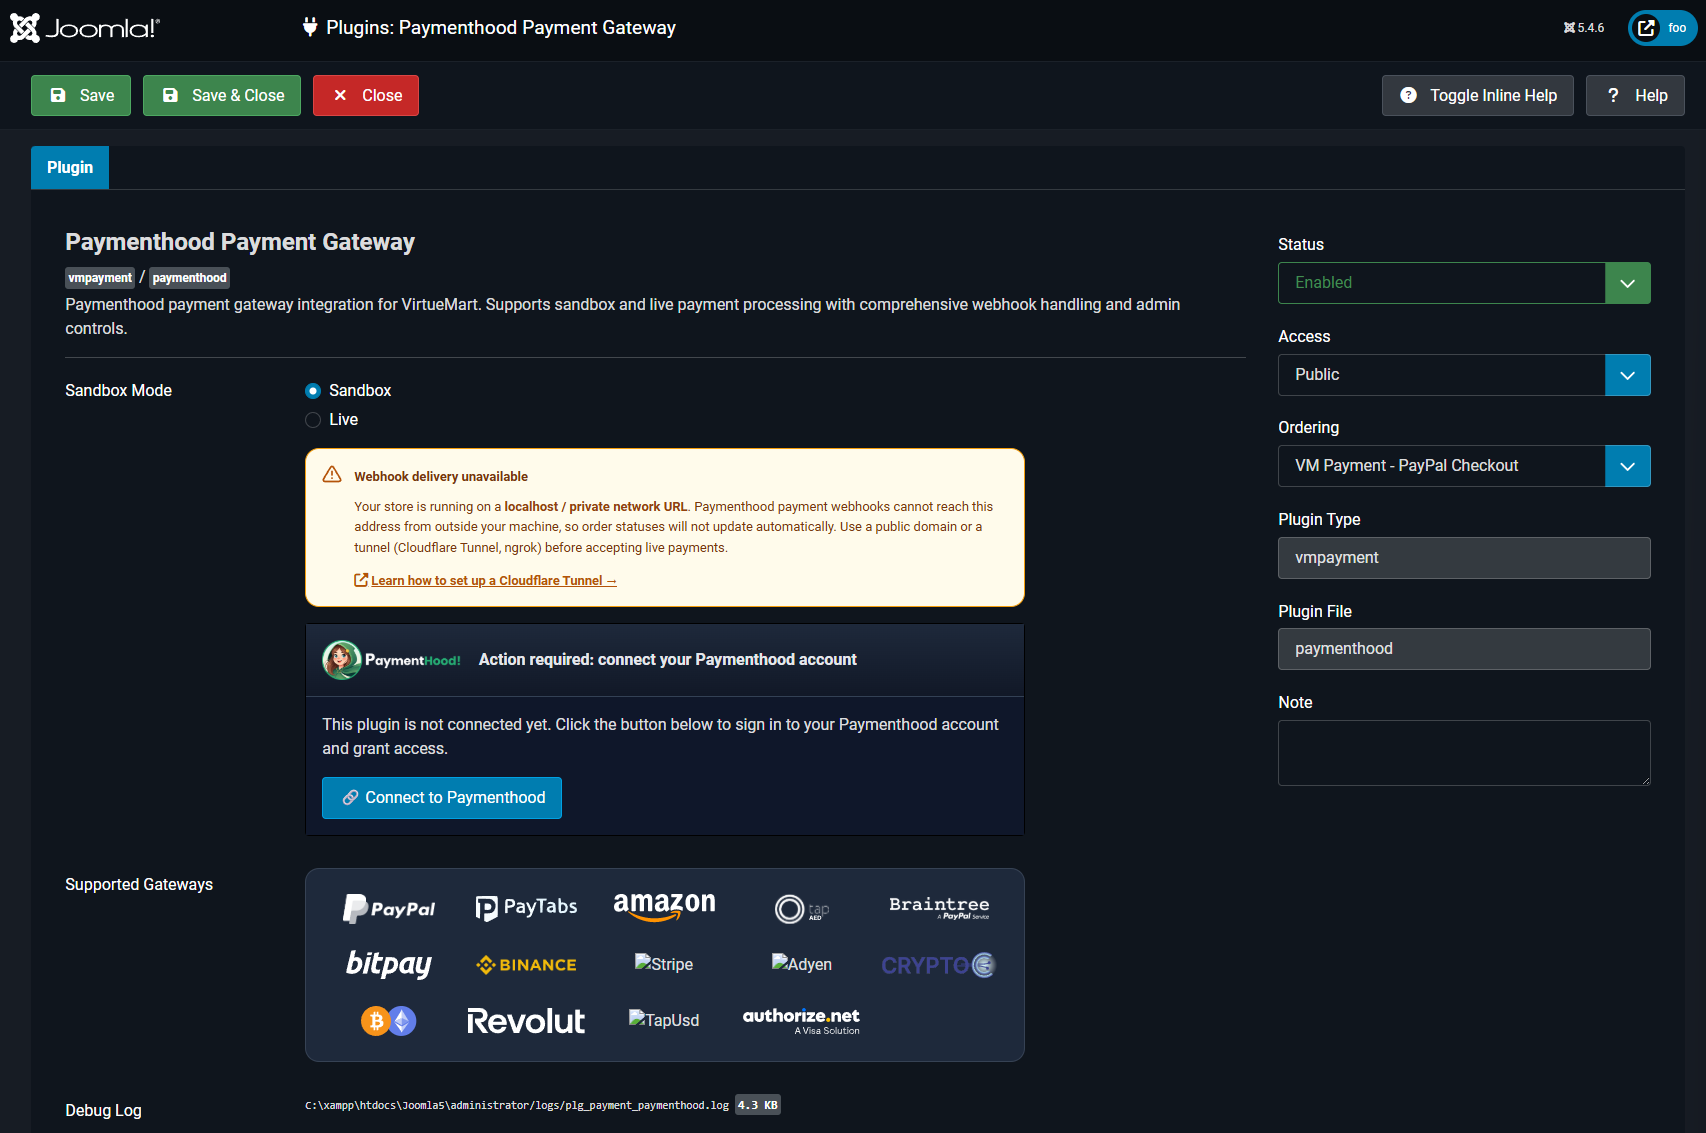Click the Paymenthood Payment Gateway heading
1706x1133 pixels.
tap(240, 242)
